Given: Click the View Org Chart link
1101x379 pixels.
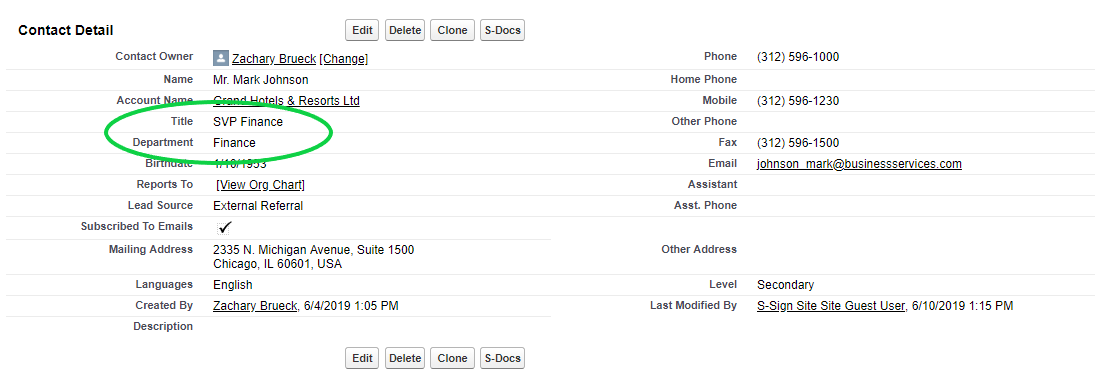Looking at the screenshot, I should pyautogui.click(x=261, y=185).
